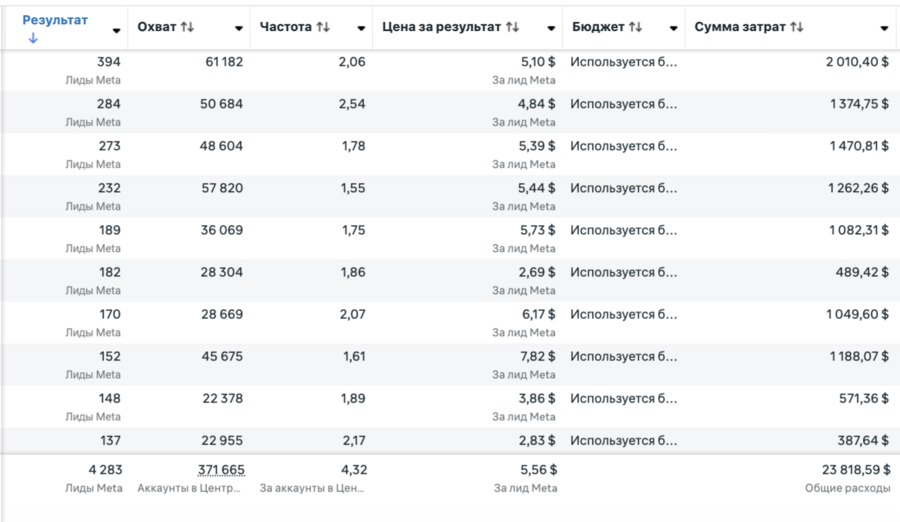Screen dimensions: 900x522
Task: Select the Результат column header label
Action: click(x=55, y=20)
